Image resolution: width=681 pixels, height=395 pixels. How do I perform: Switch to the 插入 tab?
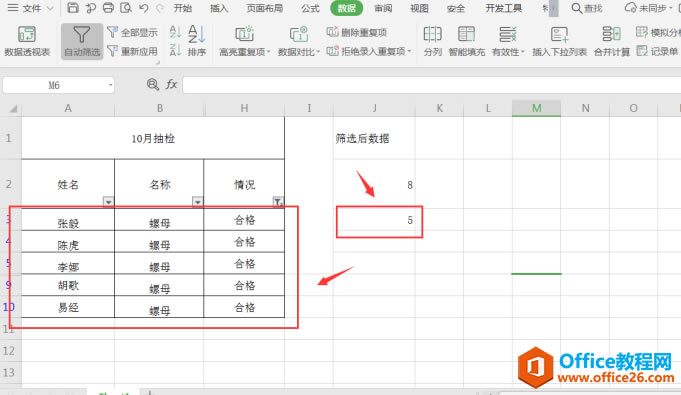point(219,8)
